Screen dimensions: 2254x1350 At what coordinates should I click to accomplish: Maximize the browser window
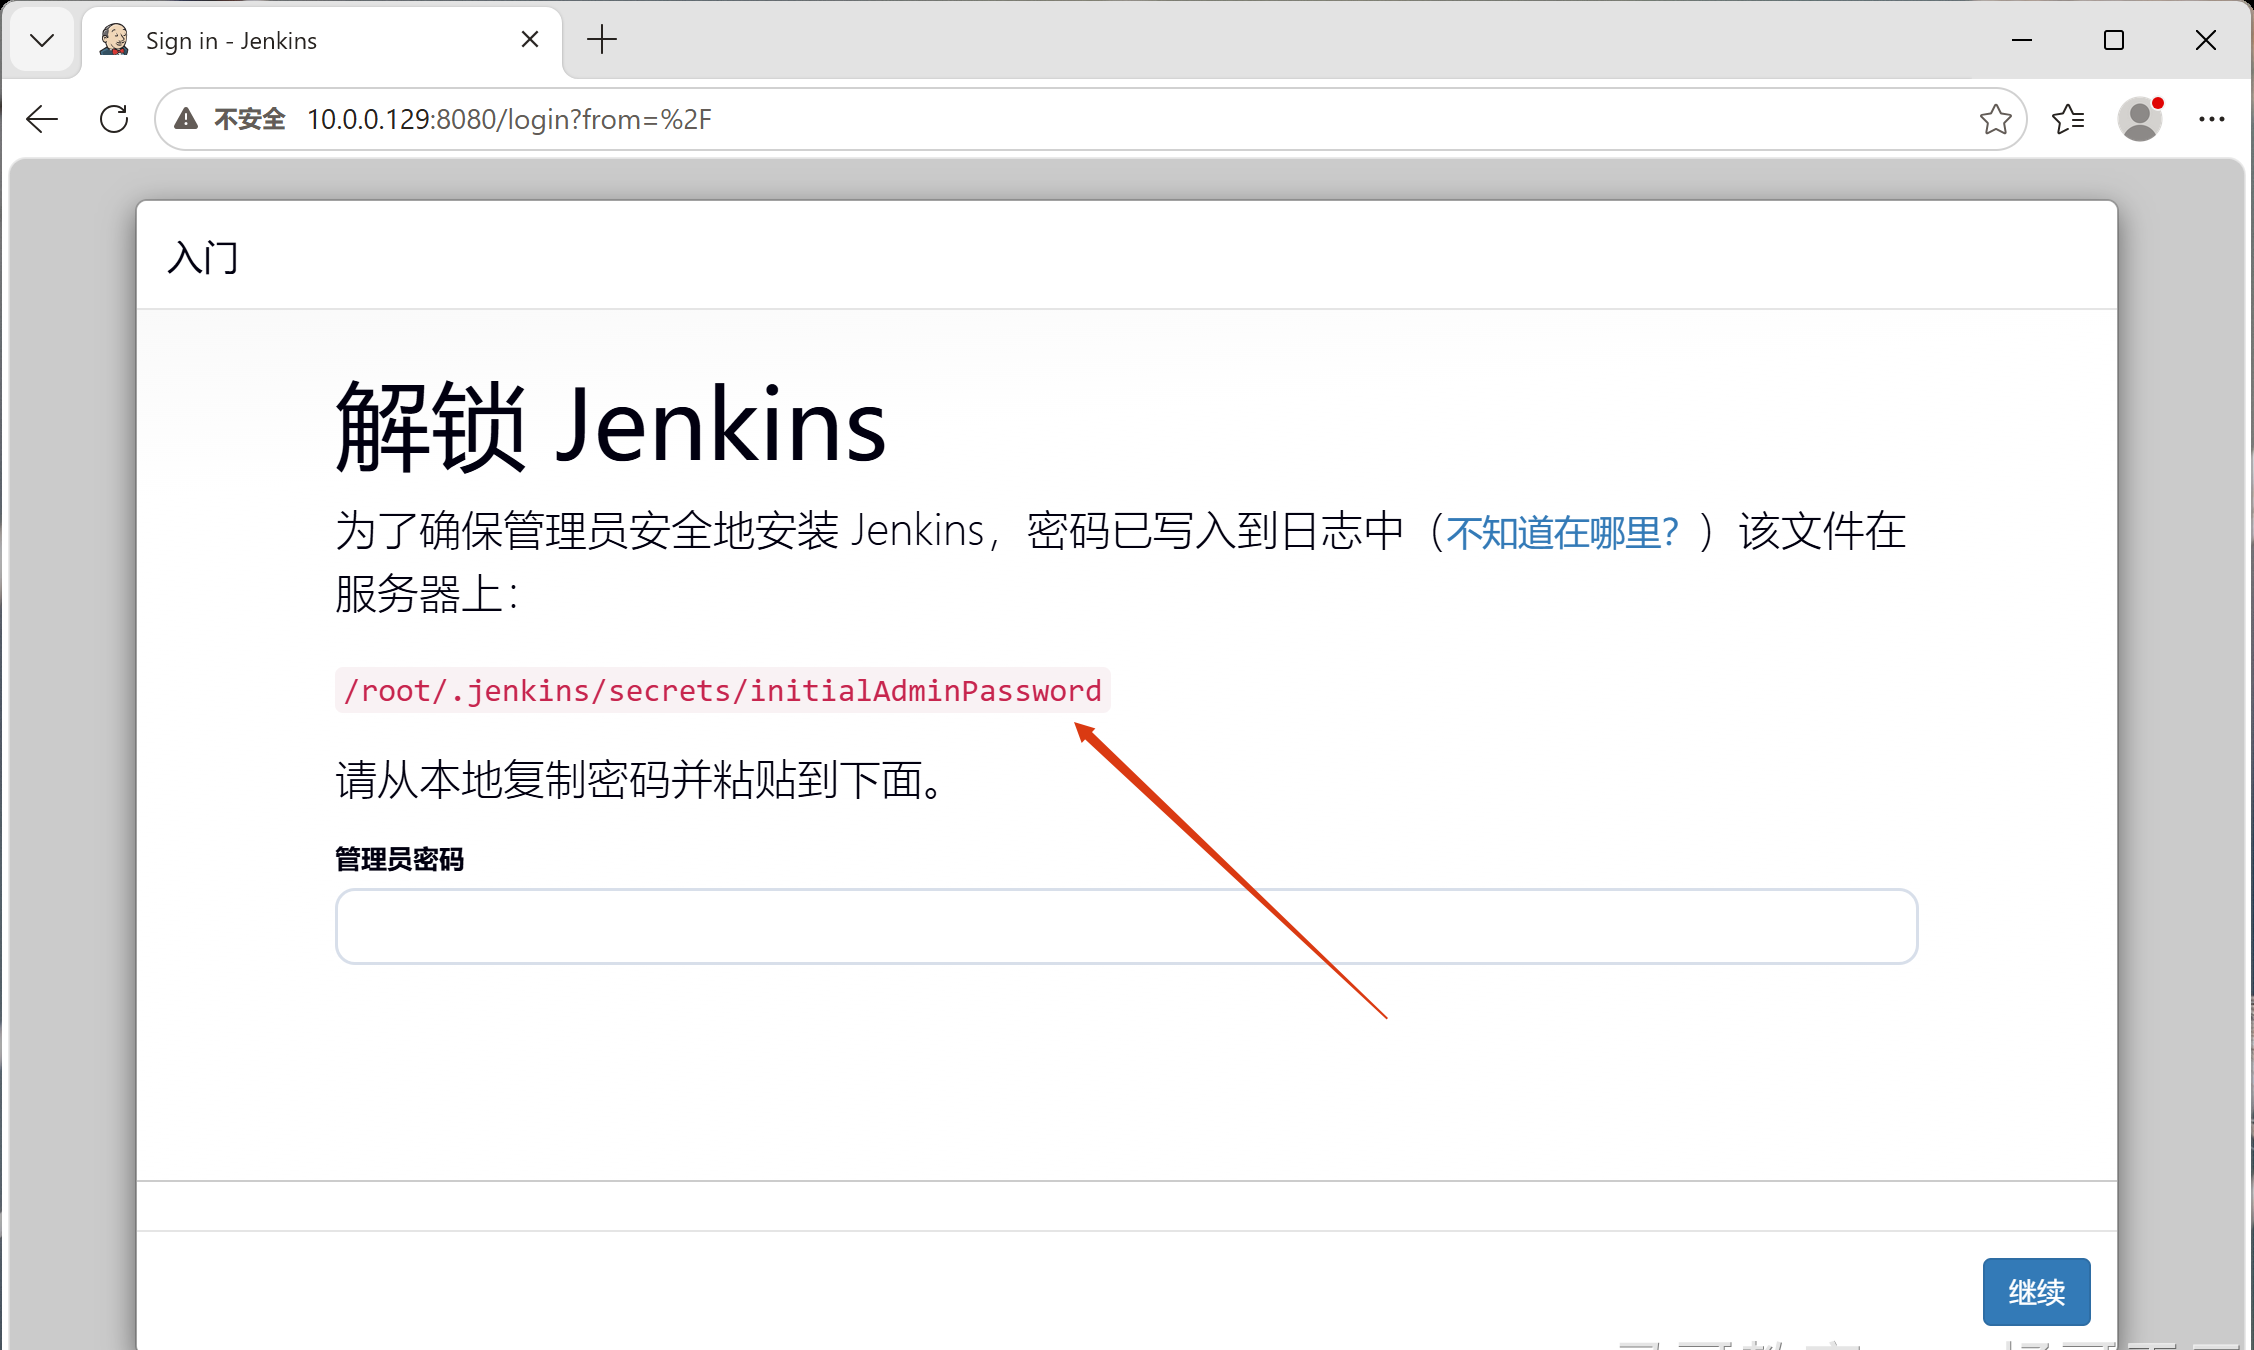pos(2114,40)
